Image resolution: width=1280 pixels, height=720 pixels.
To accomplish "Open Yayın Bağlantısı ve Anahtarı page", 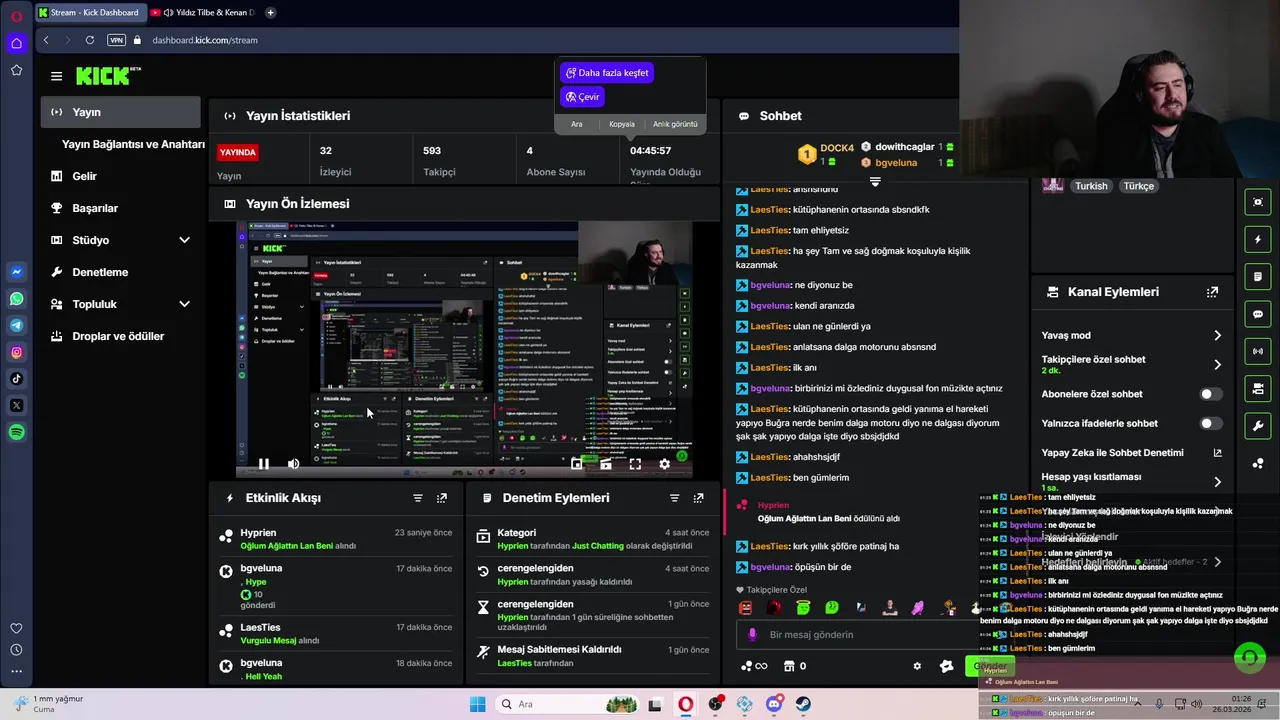I will (x=133, y=144).
